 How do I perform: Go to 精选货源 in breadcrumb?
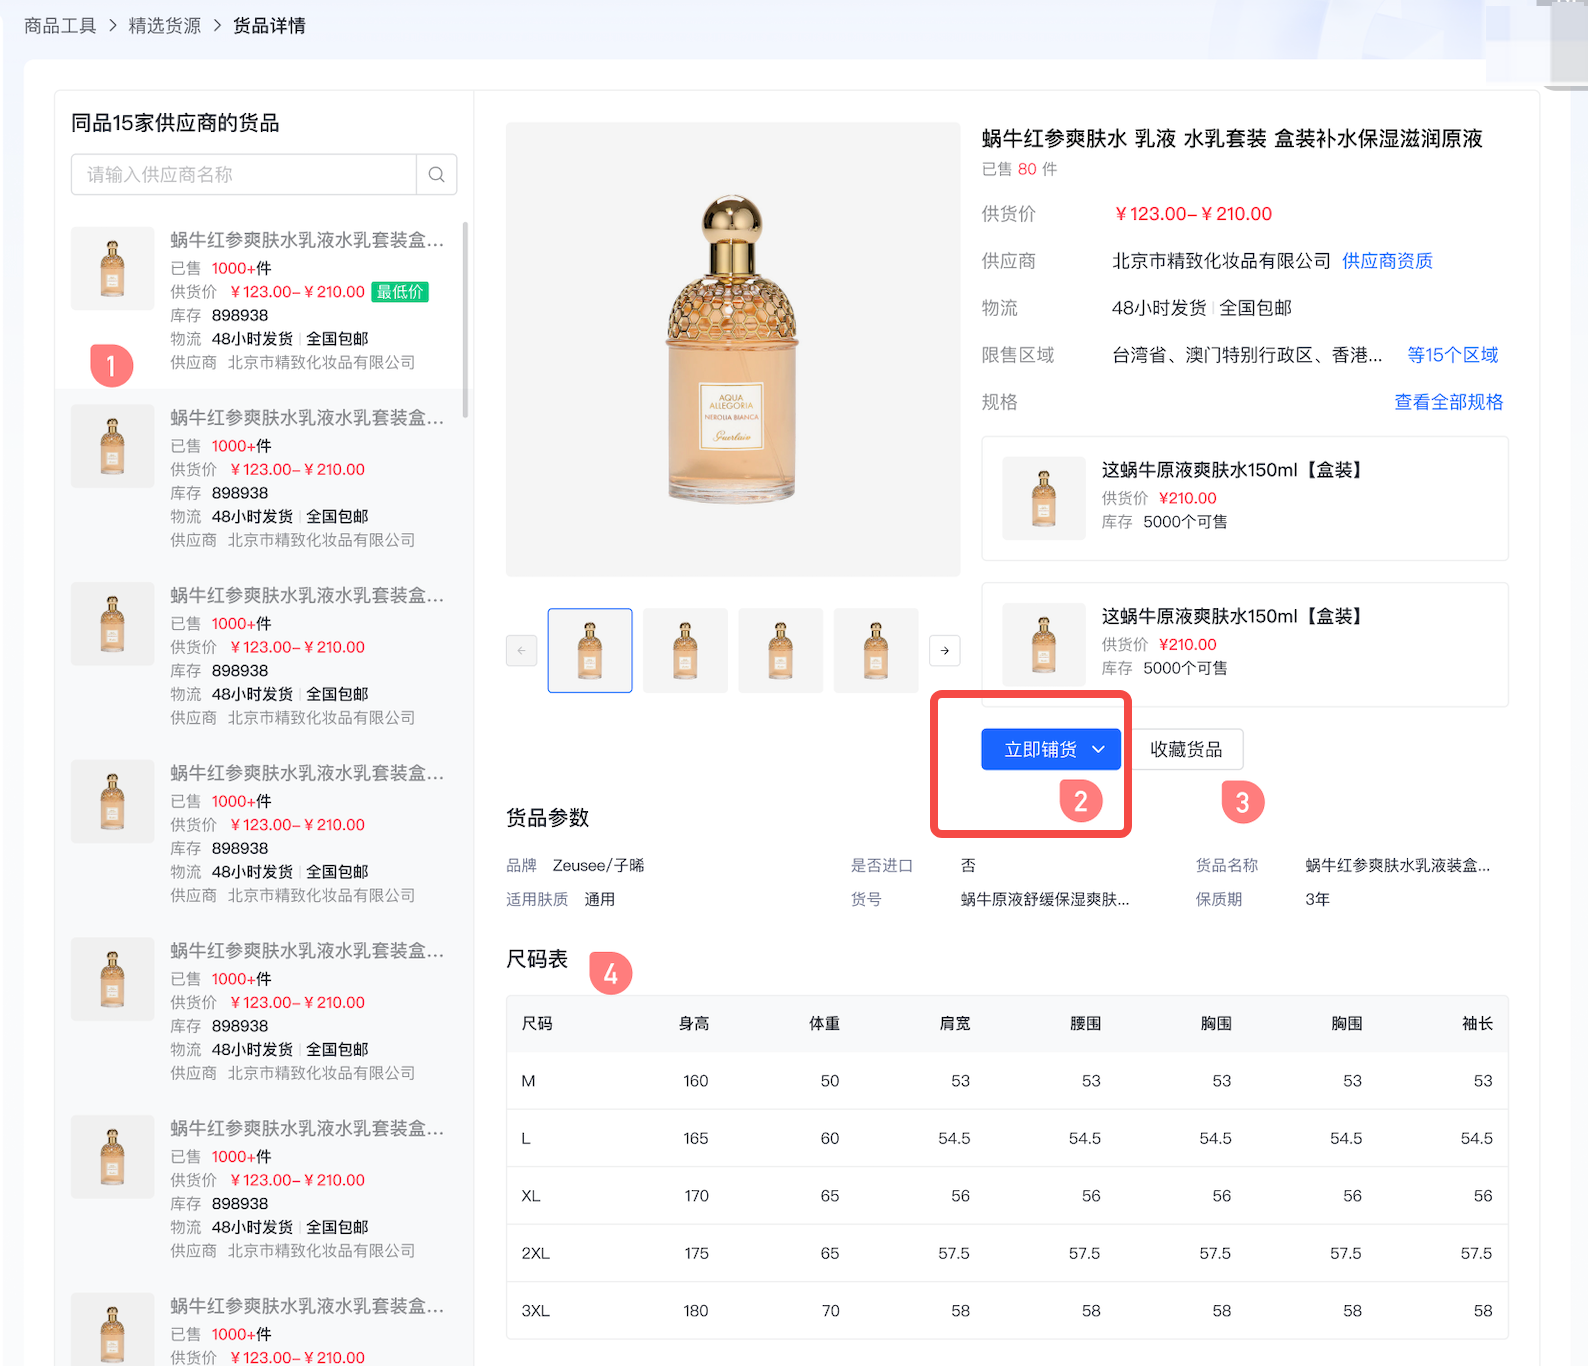[x=165, y=26]
